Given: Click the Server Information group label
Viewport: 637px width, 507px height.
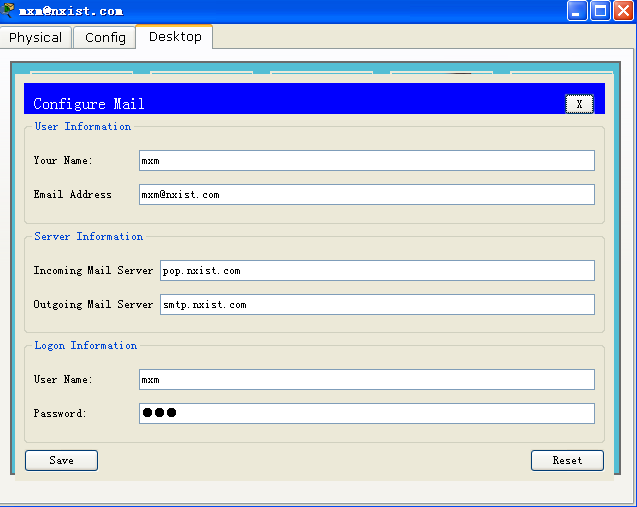Looking at the screenshot, I should (89, 236).
